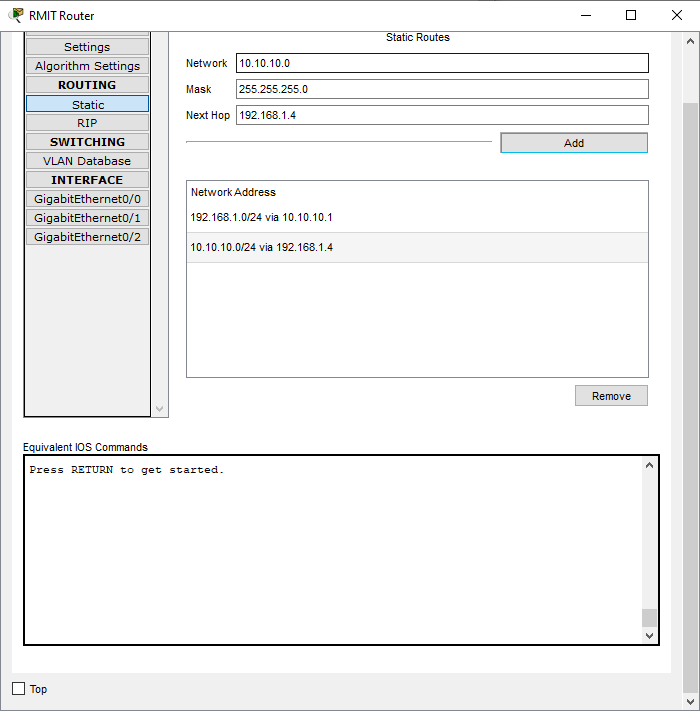The image size is (700, 711).
Task: Click the main window vertical scrollbar thumb
Action: tap(690, 398)
